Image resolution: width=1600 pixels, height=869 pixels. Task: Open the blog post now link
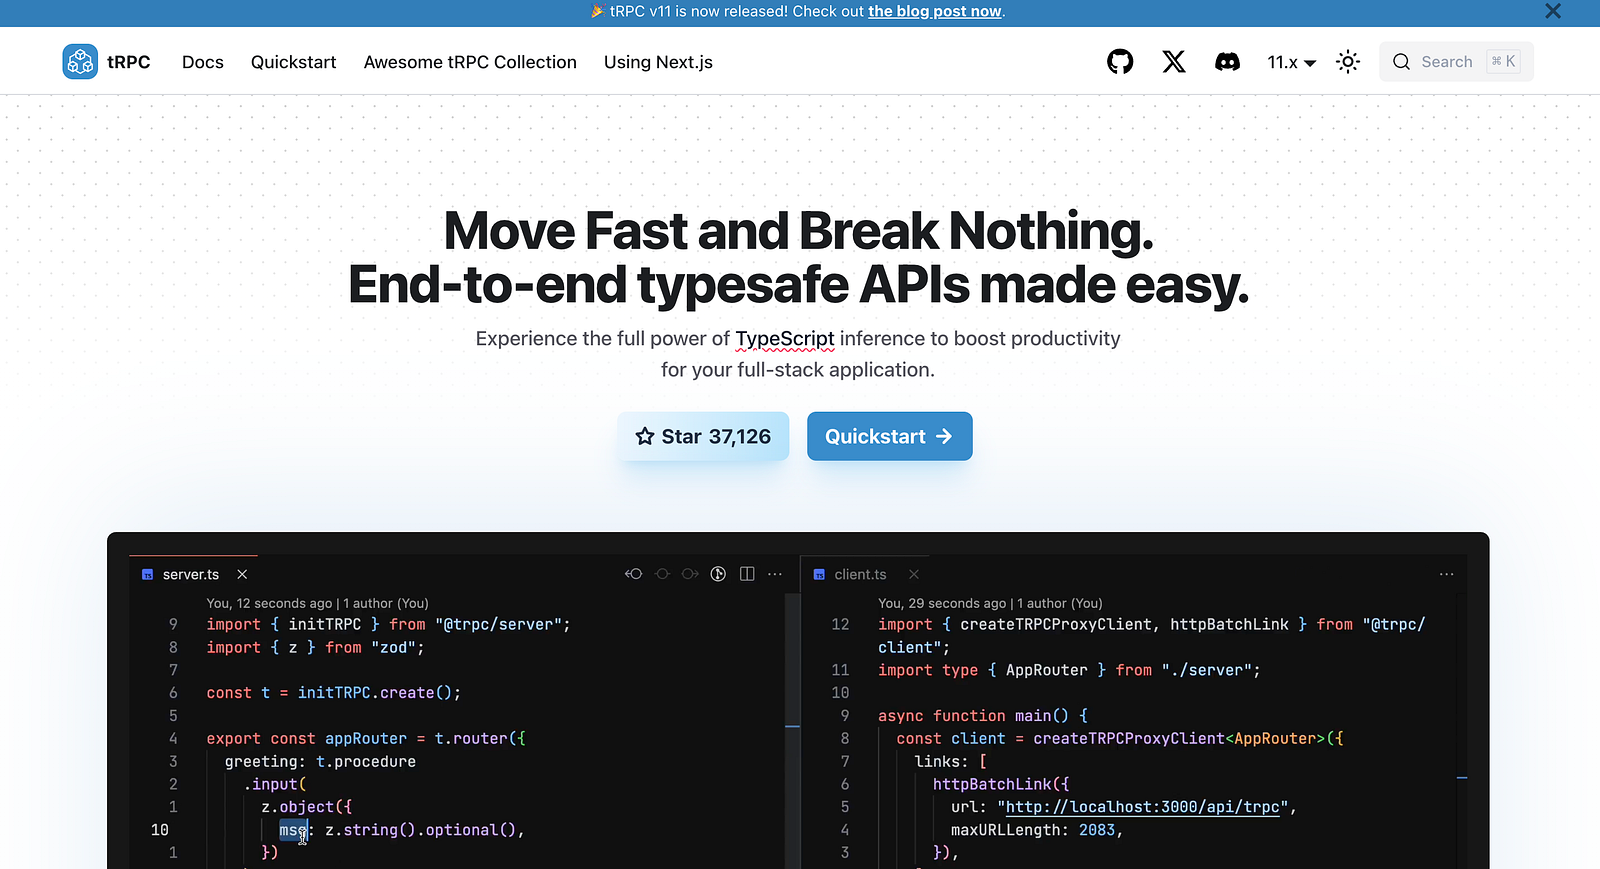934,11
